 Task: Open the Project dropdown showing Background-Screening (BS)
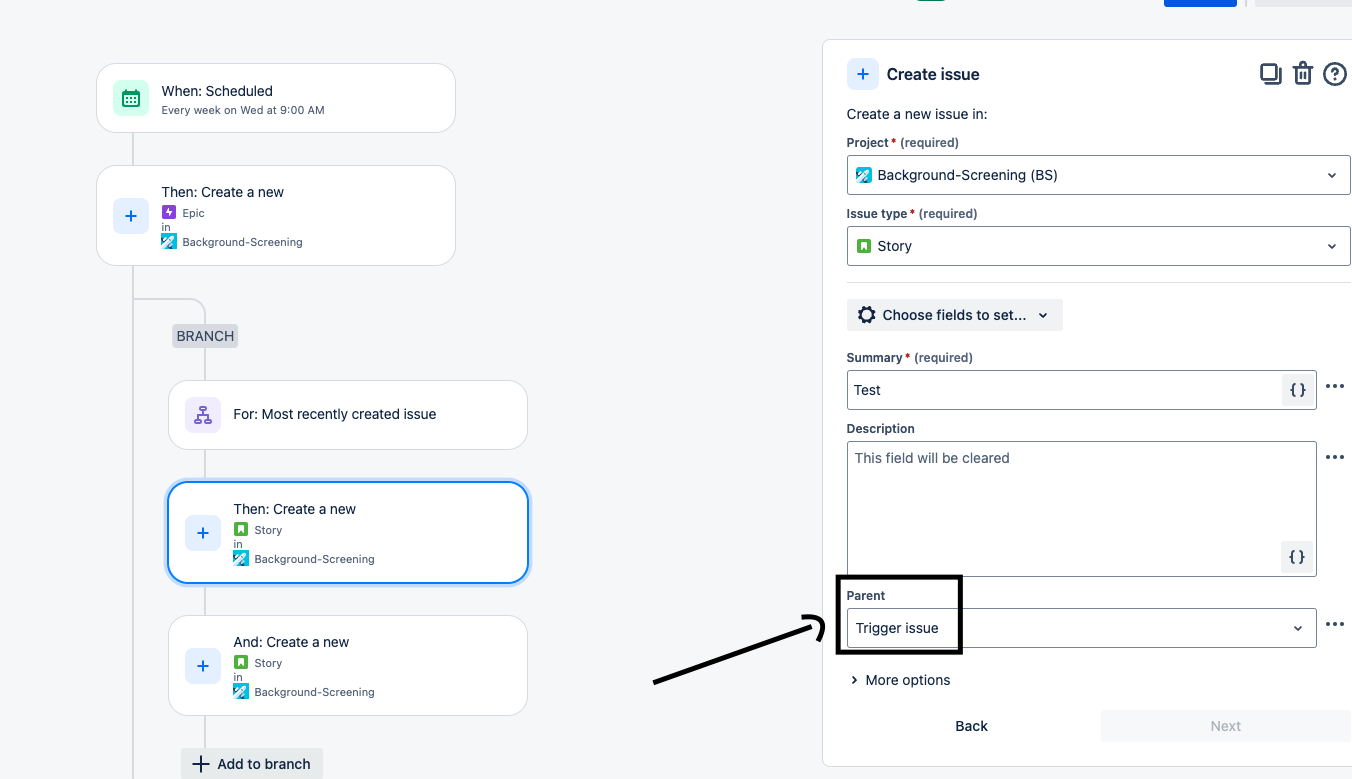[x=1097, y=175]
